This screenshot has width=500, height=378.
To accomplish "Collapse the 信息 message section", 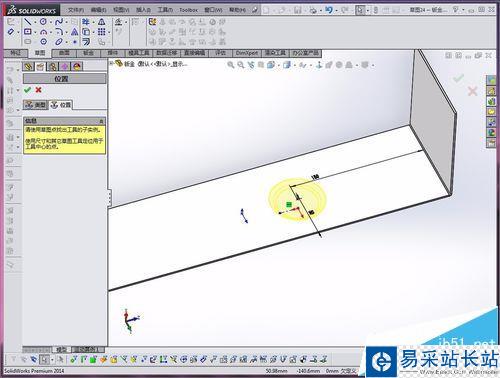I will [101, 121].
